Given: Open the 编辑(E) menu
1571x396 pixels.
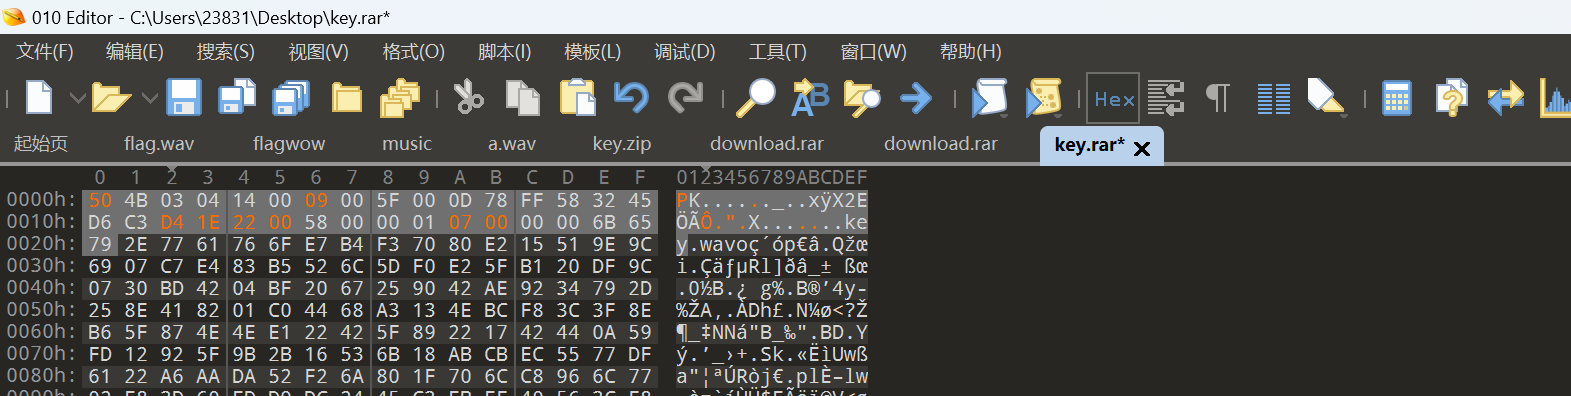Looking at the screenshot, I should click(135, 51).
